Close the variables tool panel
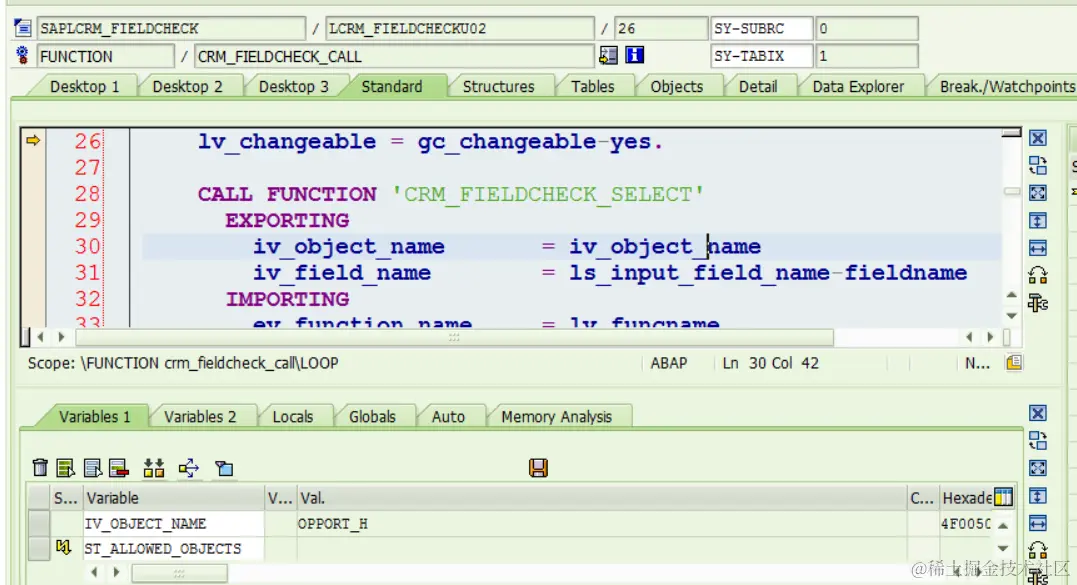 [1038, 413]
